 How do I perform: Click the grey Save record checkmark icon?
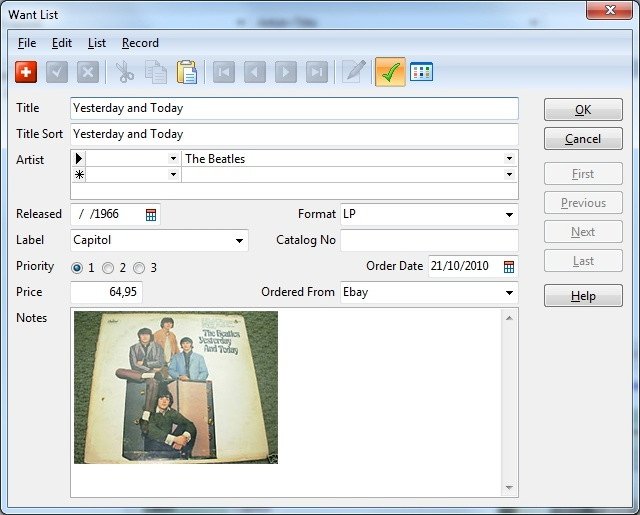[x=57, y=72]
